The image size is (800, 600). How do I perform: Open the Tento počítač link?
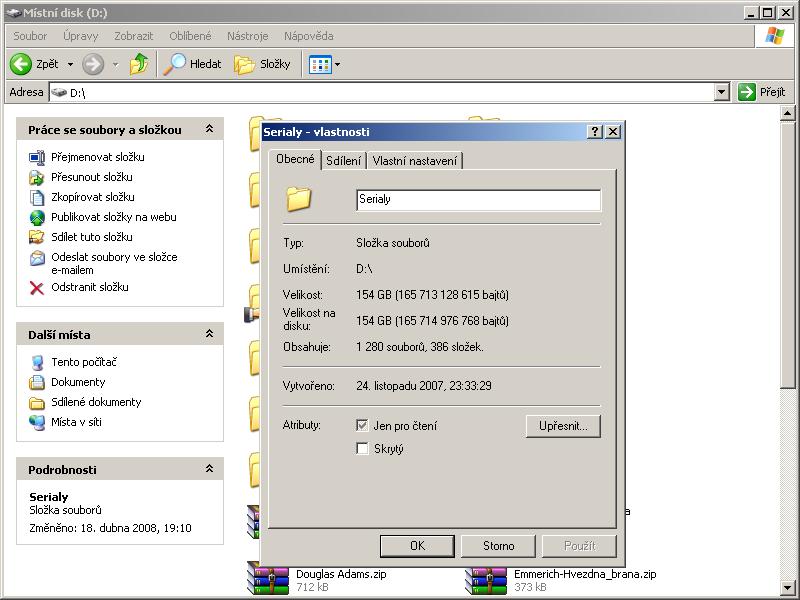click(x=84, y=362)
